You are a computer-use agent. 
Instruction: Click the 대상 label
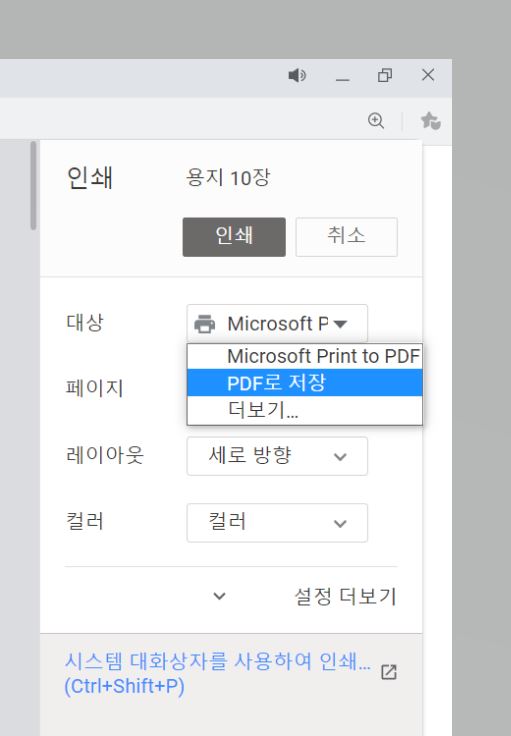pyautogui.click(x=84, y=322)
